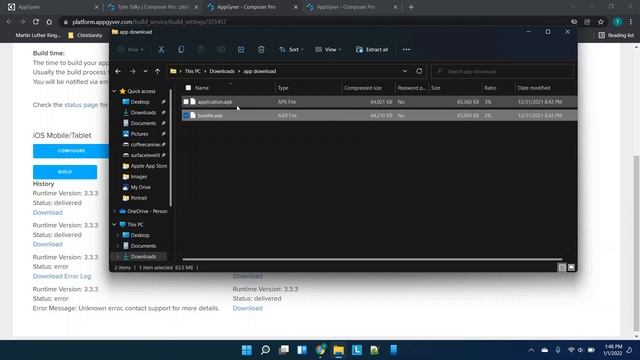Viewport: 640px width, 360px height.
Task: Click the iOS CONFIGURE button
Action: pos(71,151)
